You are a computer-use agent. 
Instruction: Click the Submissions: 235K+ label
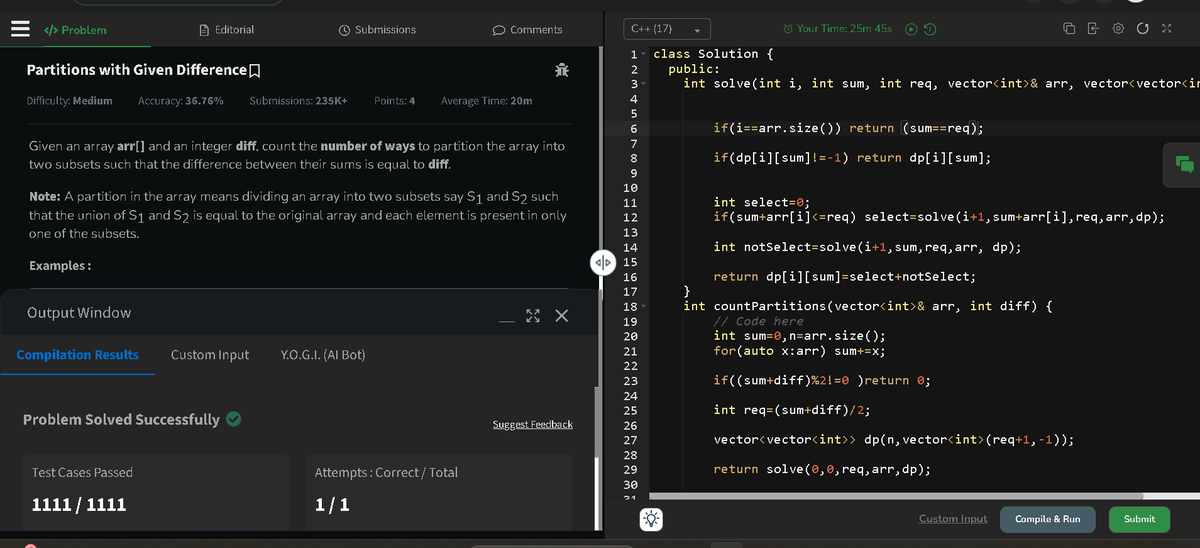pos(298,101)
